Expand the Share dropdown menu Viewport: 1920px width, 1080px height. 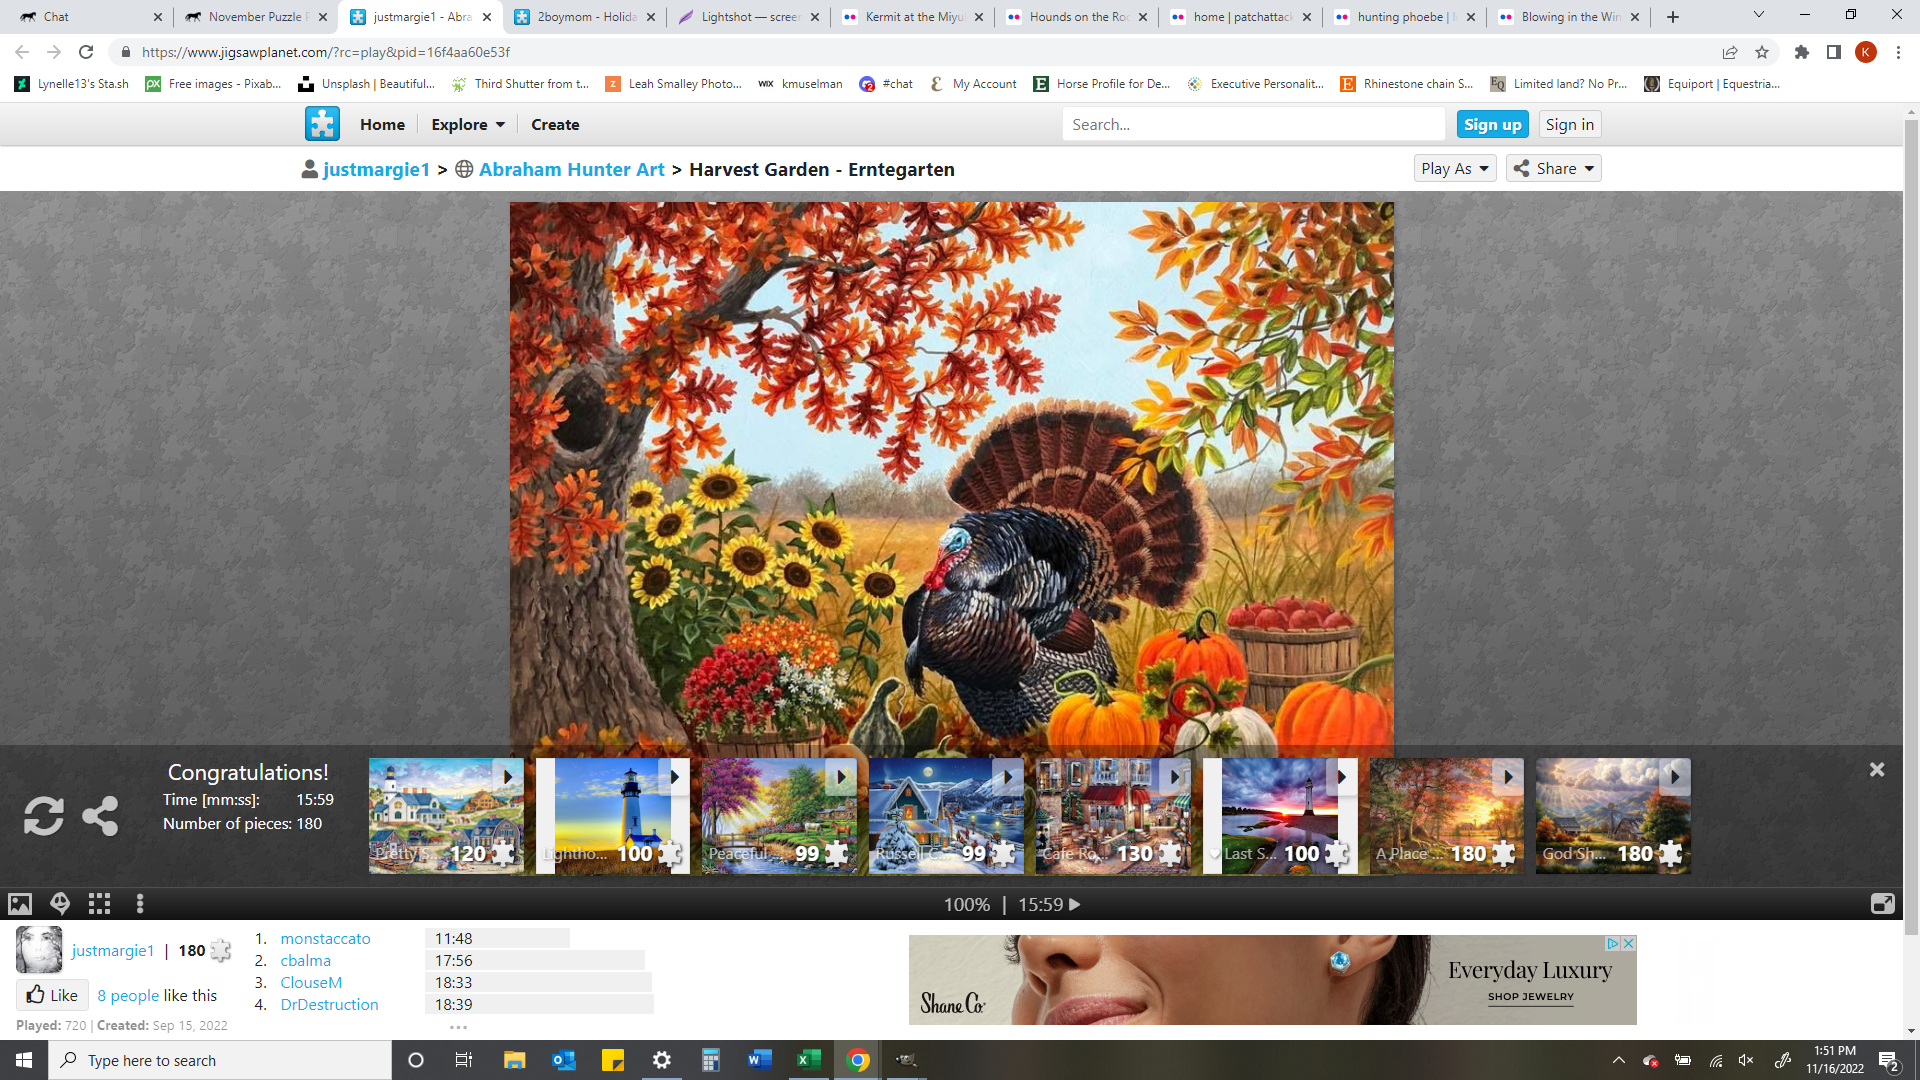click(1552, 169)
